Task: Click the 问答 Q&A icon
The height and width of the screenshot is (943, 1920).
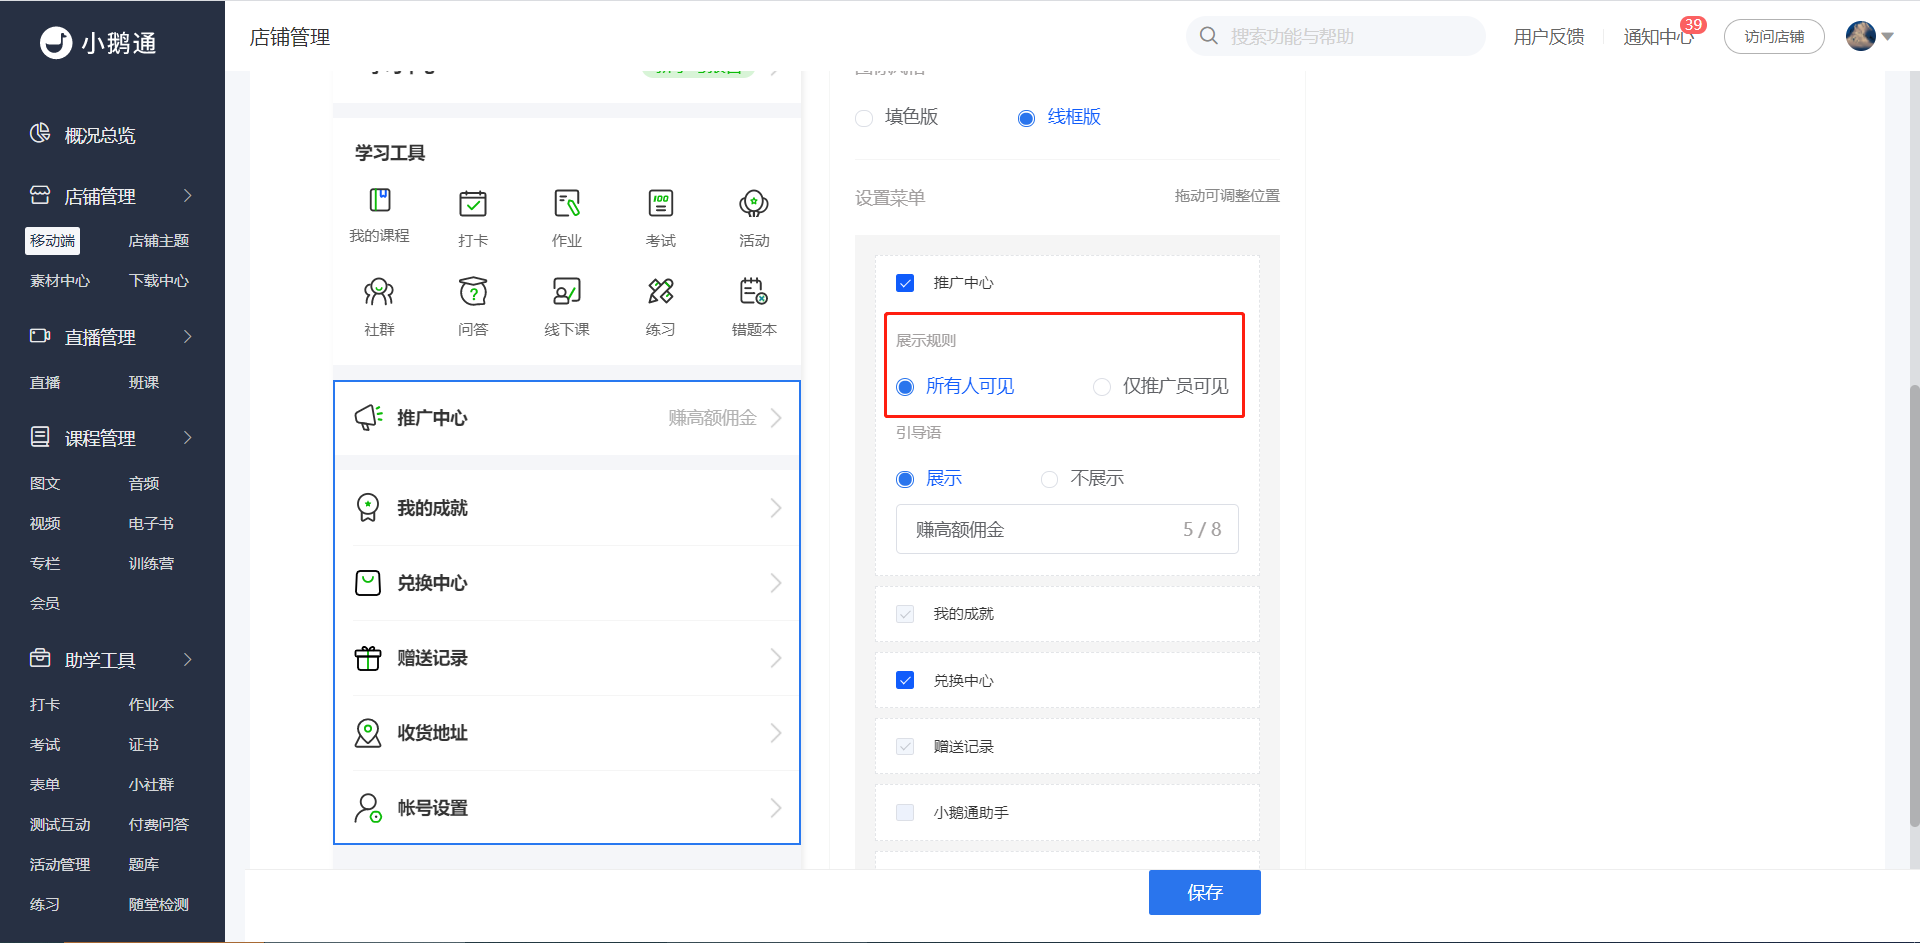Action: coord(473,292)
